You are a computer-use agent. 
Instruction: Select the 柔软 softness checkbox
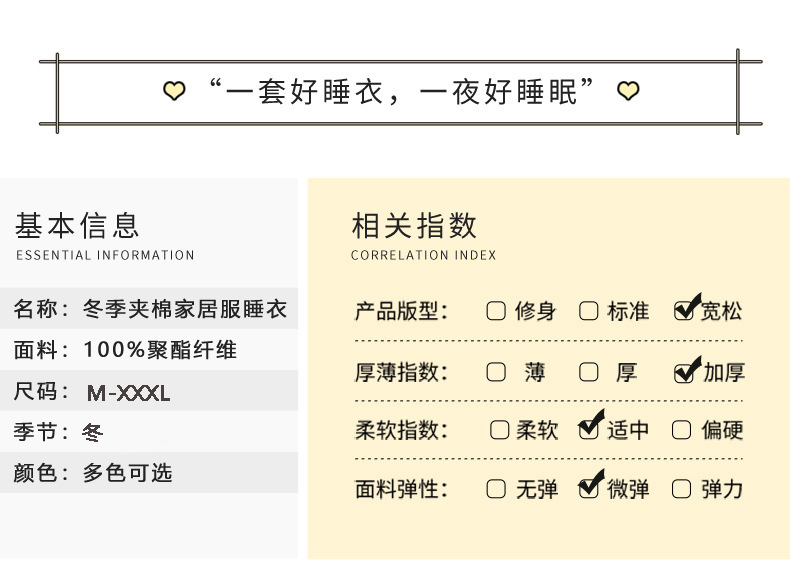pos(500,431)
